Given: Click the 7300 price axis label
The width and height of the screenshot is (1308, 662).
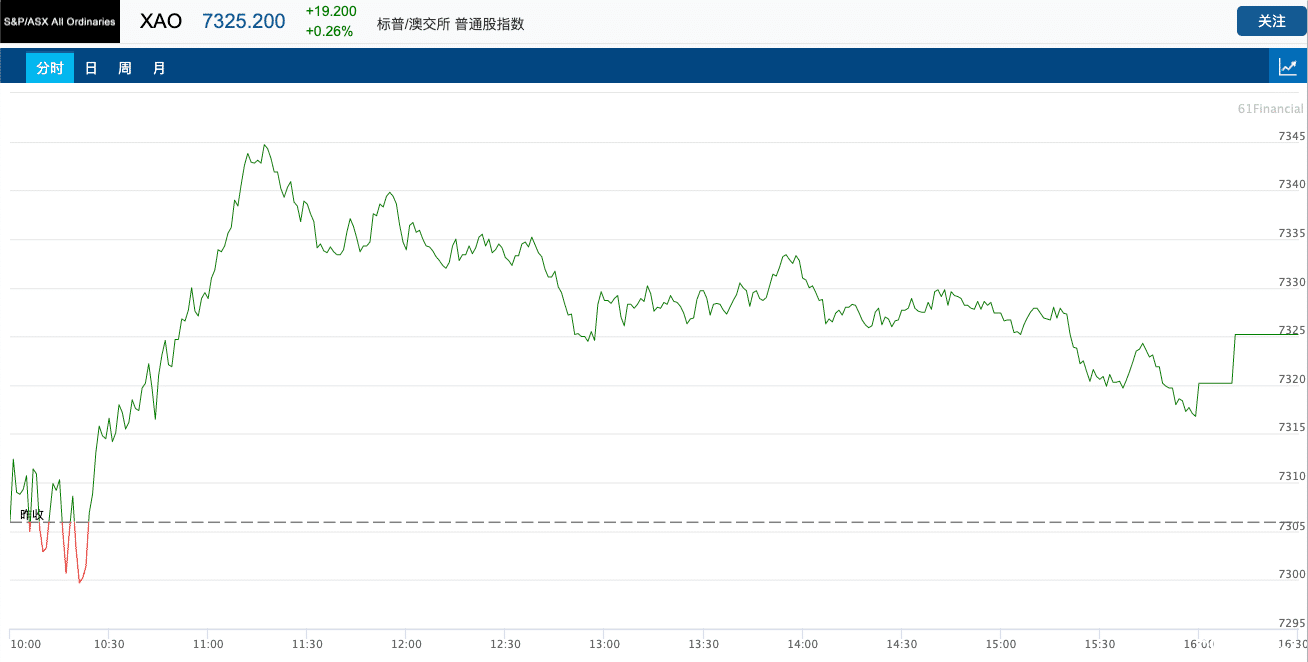Looking at the screenshot, I should [x=1292, y=574].
